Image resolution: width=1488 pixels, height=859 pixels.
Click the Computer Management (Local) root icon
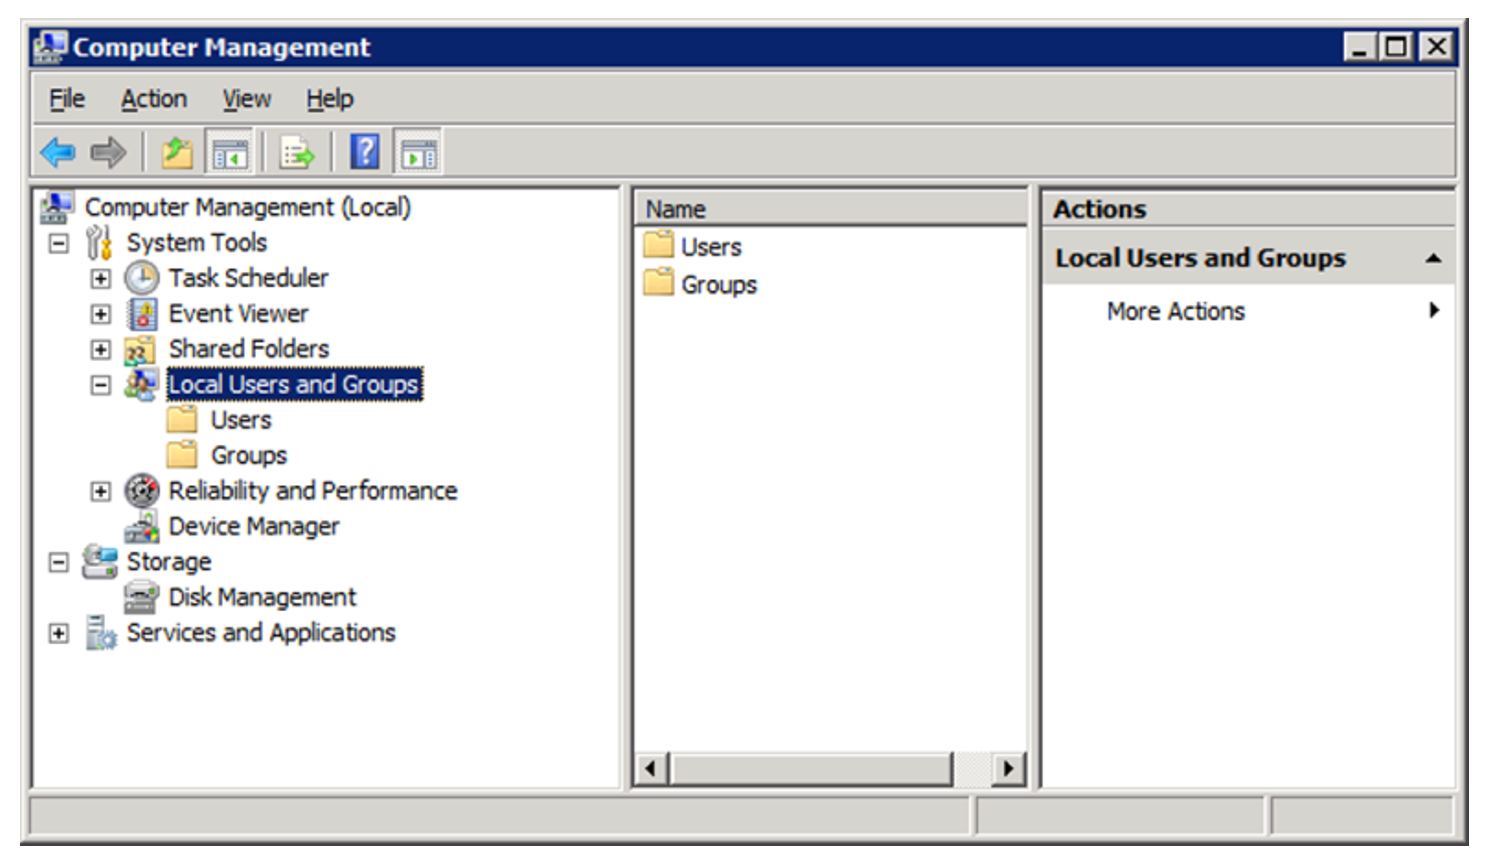[x=57, y=208]
